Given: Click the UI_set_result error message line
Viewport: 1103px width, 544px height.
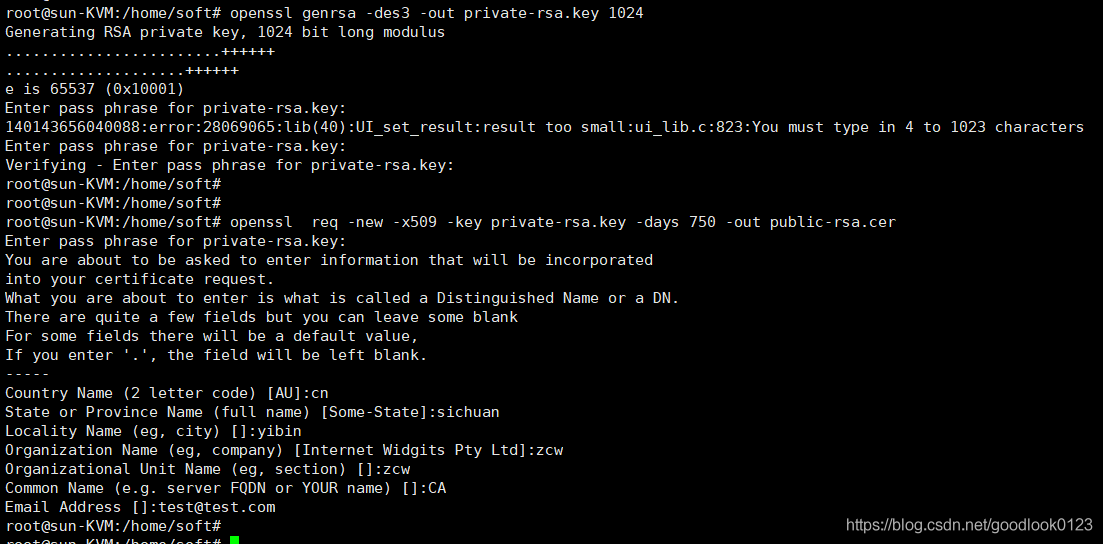Looking at the screenshot, I should click(544, 127).
